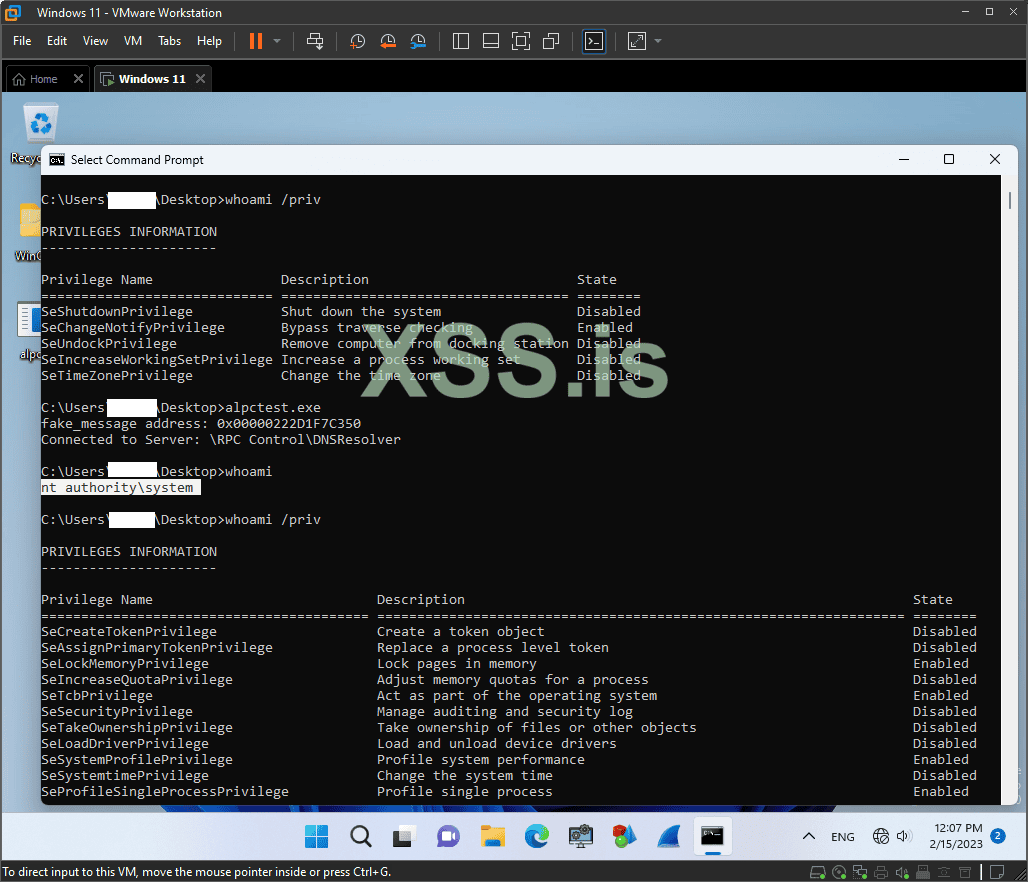Viewport: 1028px width, 882px height.
Task: Open taskbar Search
Action: 361,836
